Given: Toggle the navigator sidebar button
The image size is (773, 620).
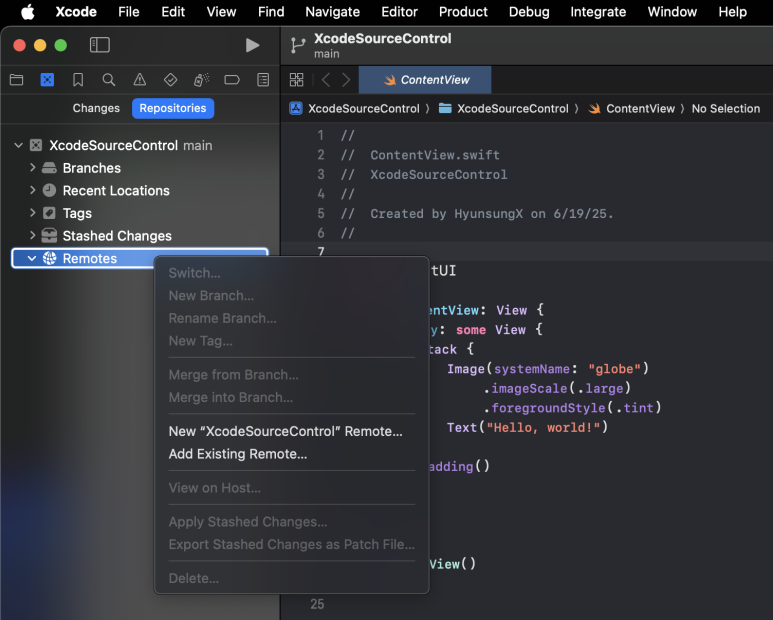Looking at the screenshot, I should click(100, 45).
